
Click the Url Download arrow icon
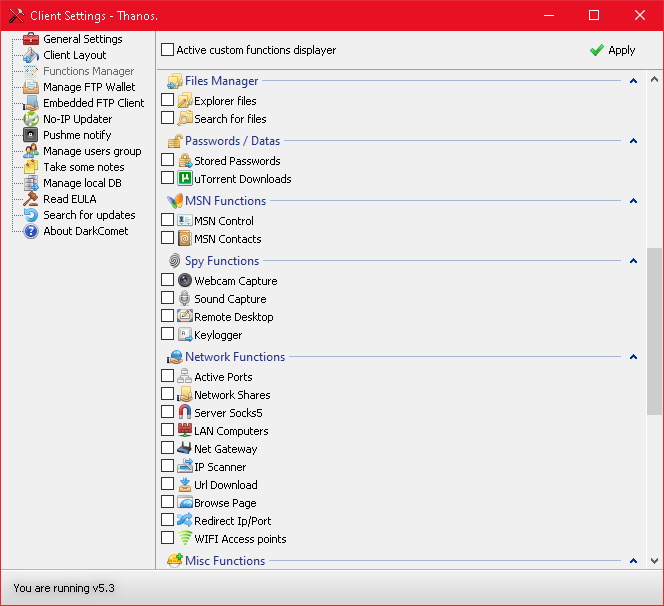[185, 485]
